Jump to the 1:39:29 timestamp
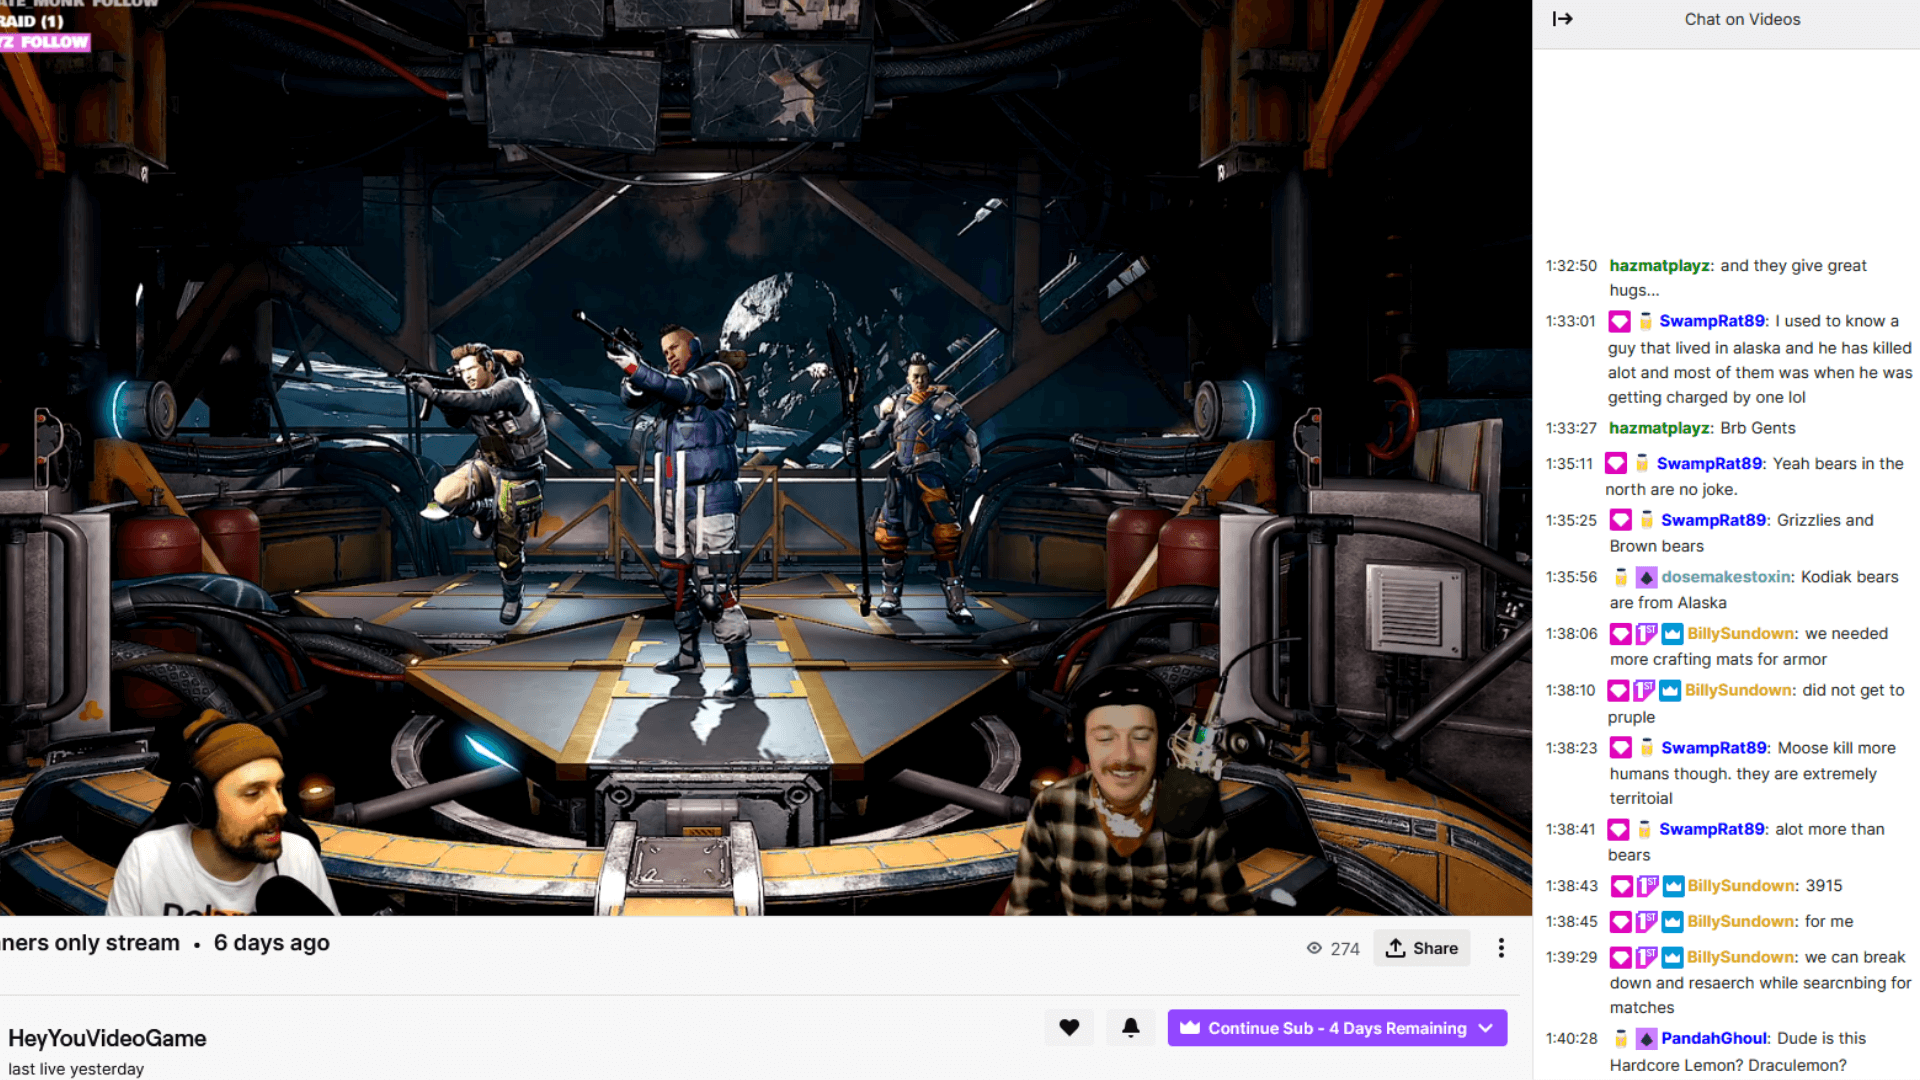Screen dimensions: 1920x1080 point(1571,958)
